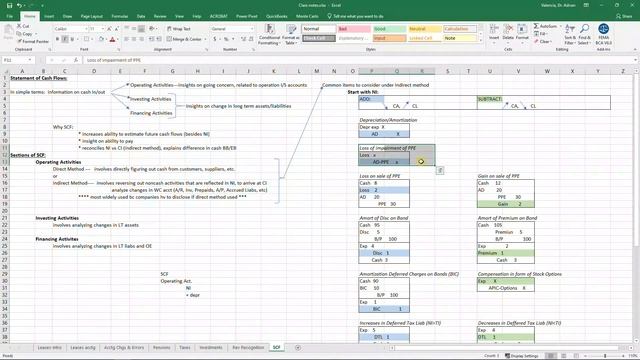This screenshot has width=640, height=360.
Task: Click Increase Indent icon
Action: pos(158,39)
